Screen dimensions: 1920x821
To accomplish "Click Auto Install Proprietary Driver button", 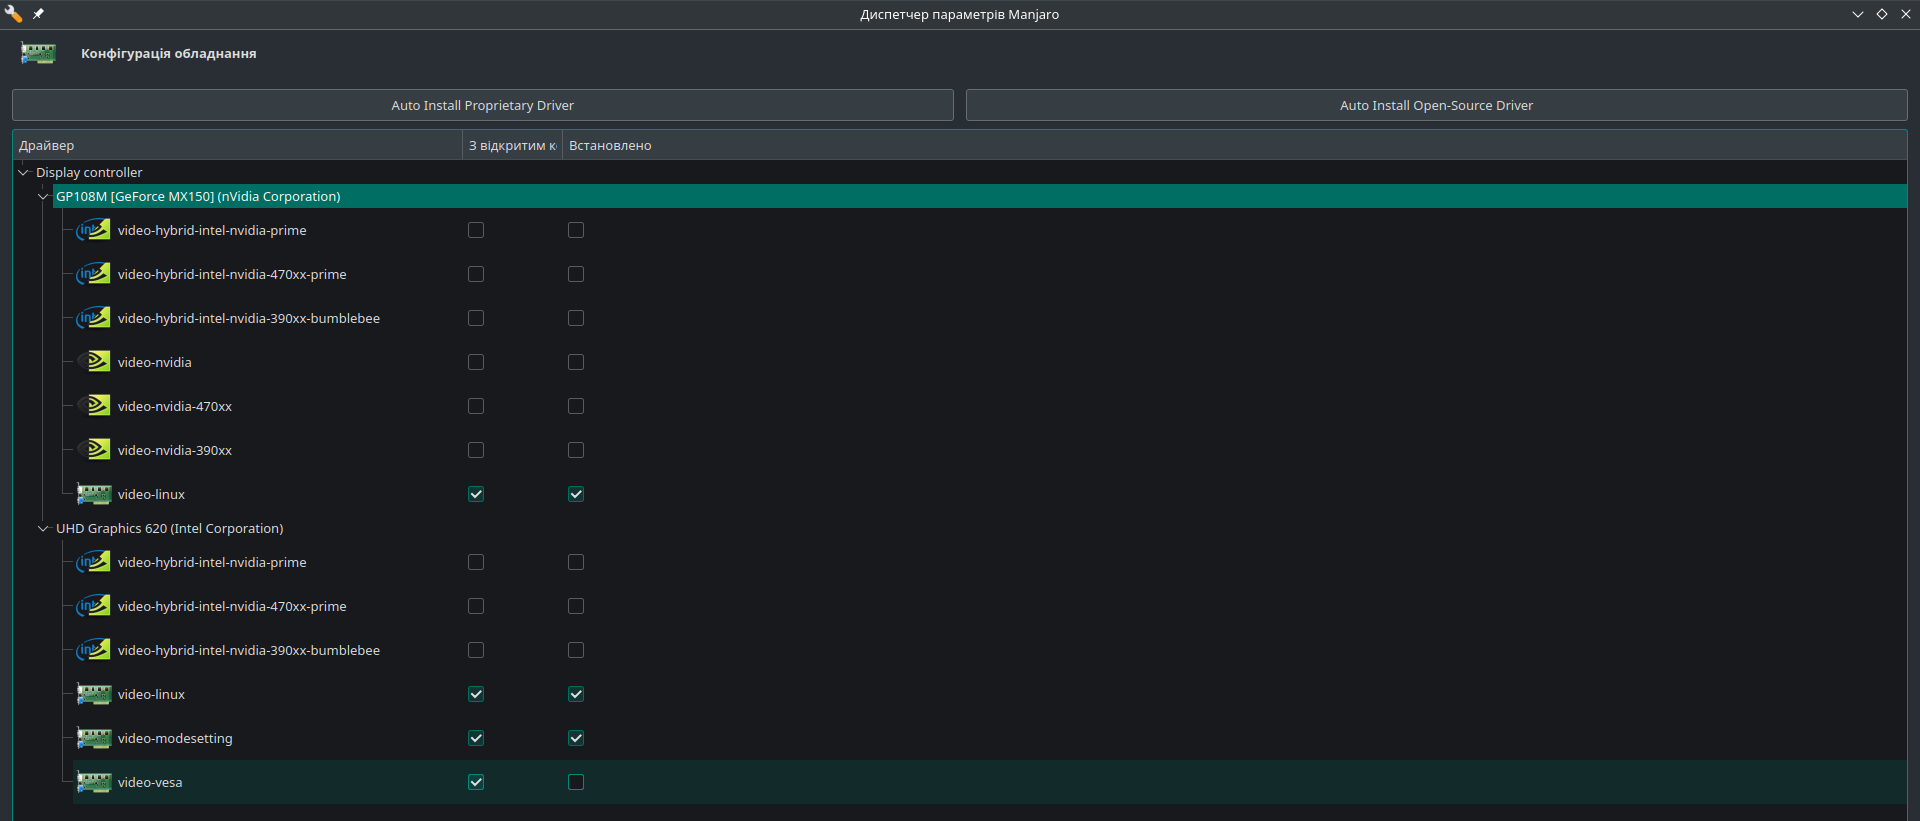I will pos(482,105).
